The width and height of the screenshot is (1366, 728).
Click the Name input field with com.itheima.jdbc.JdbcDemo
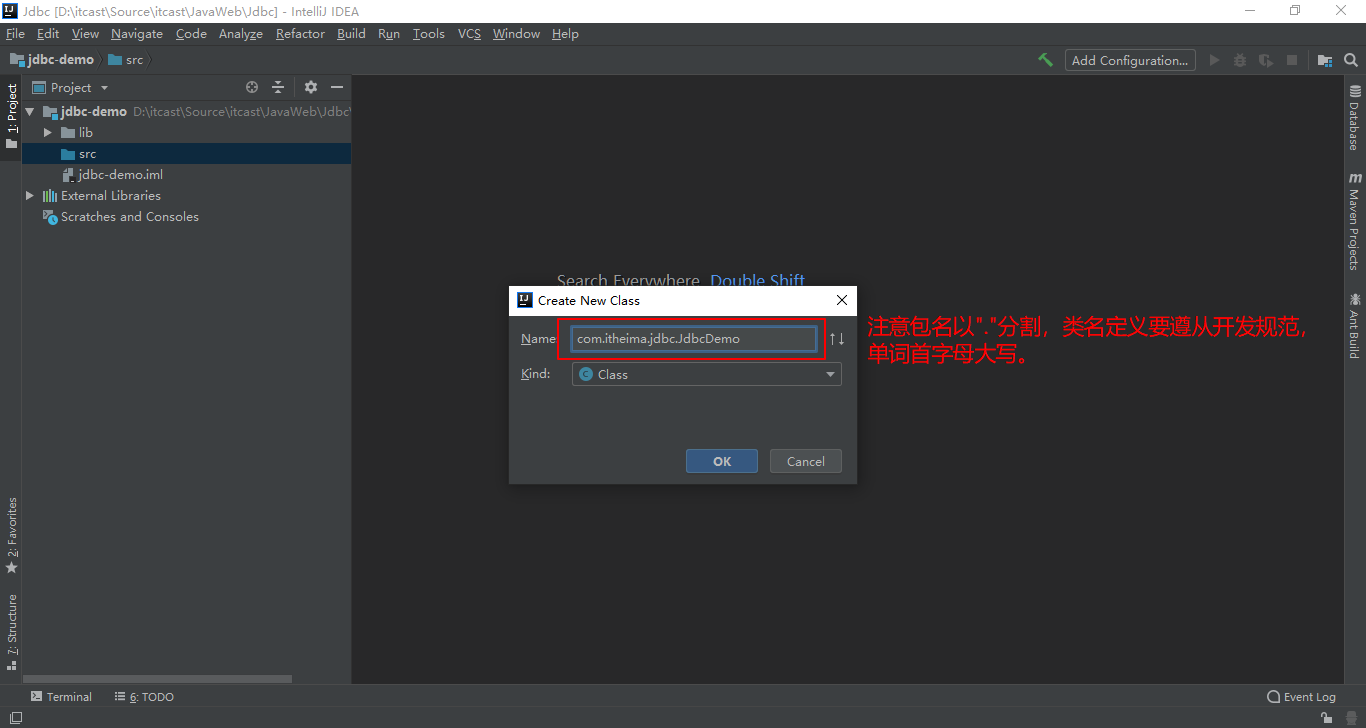[694, 339]
